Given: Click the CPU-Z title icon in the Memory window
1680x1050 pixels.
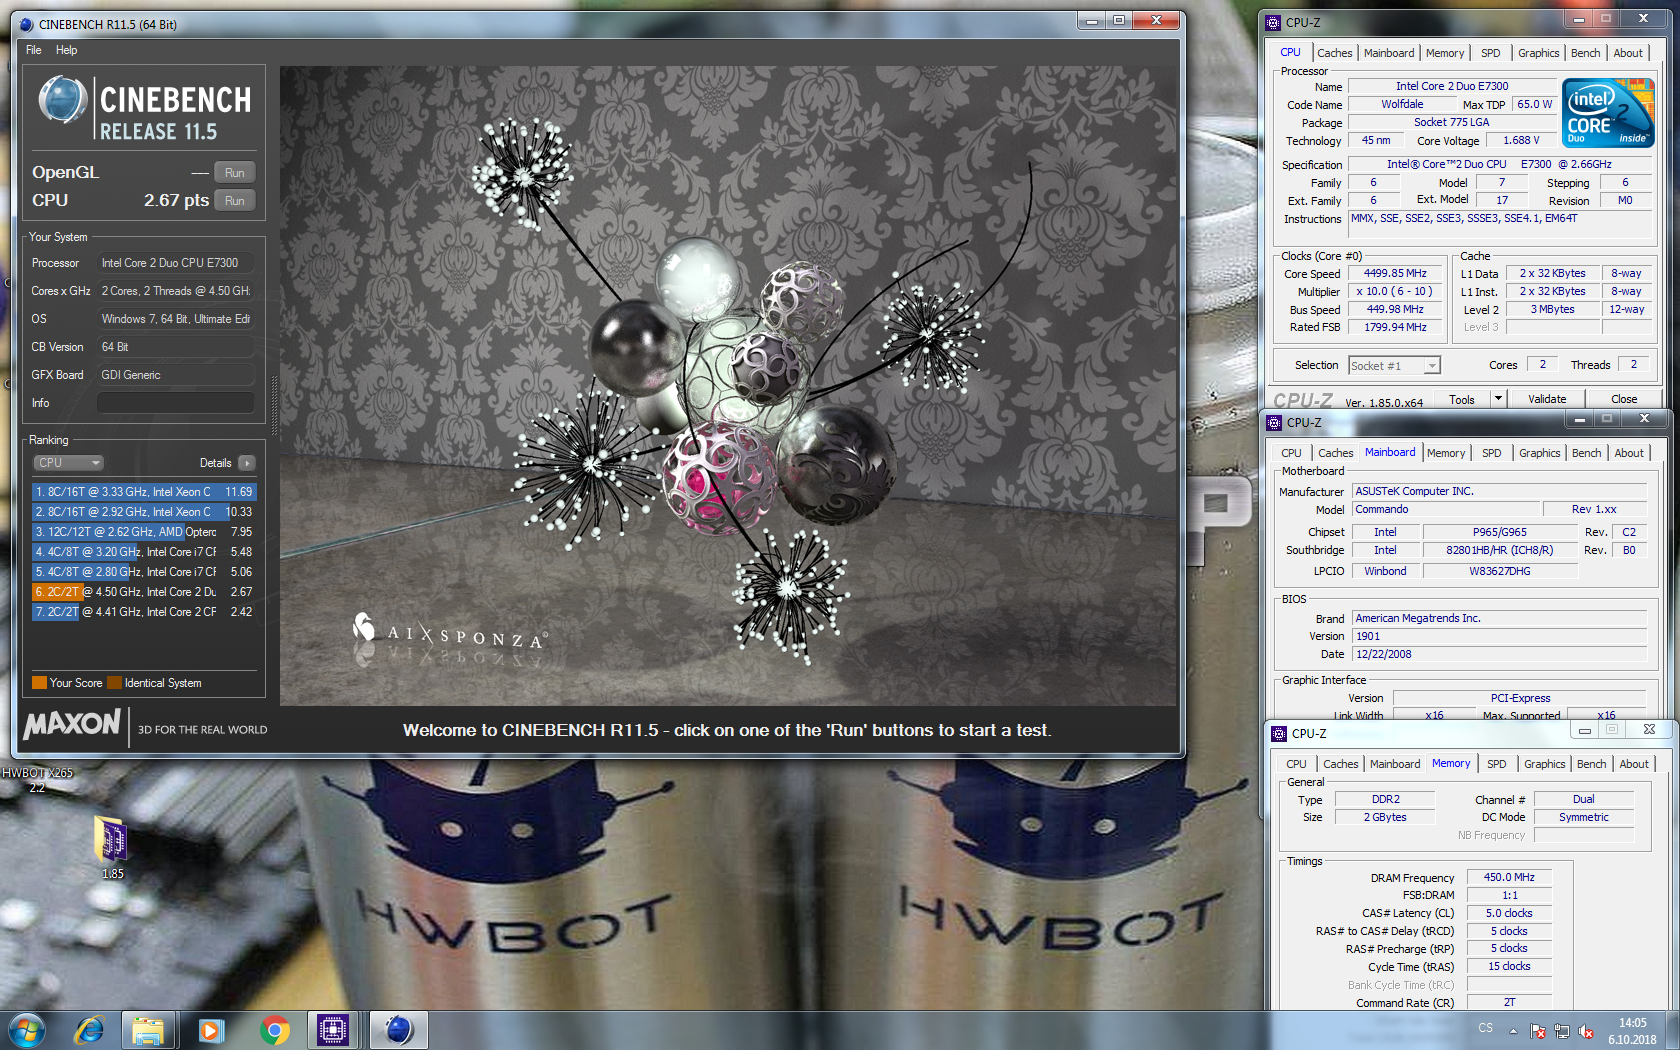Looking at the screenshot, I should (x=1279, y=733).
